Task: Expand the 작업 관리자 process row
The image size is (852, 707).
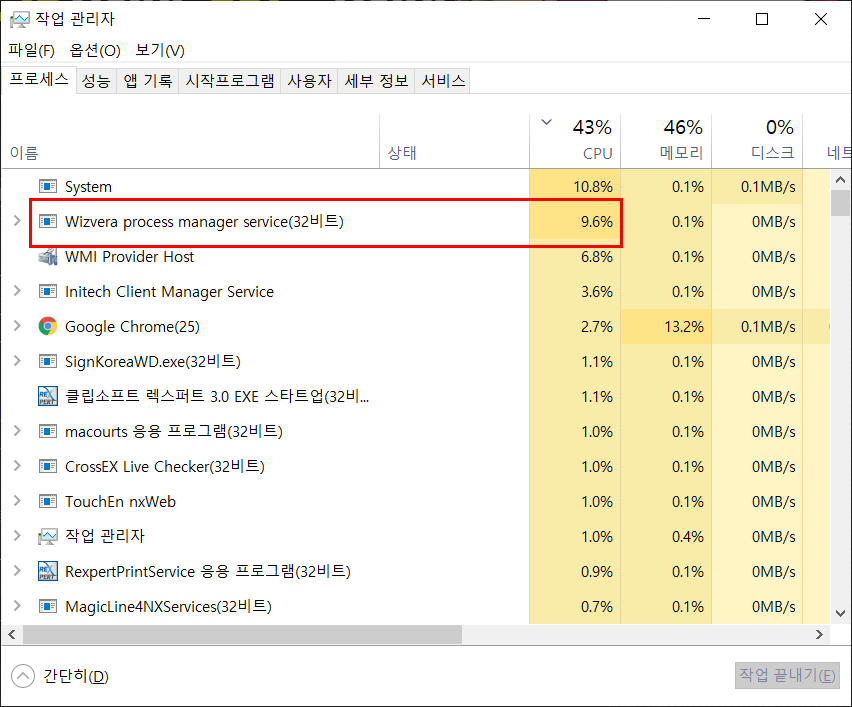Action: [17, 536]
